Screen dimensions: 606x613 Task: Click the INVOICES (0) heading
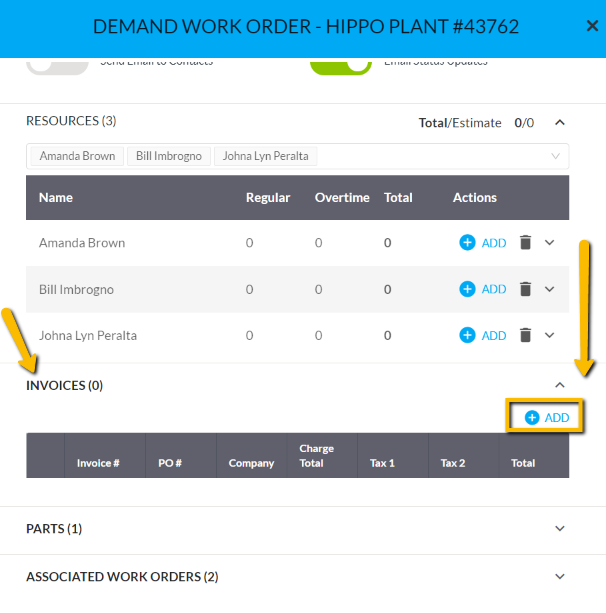tap(65, 385)
